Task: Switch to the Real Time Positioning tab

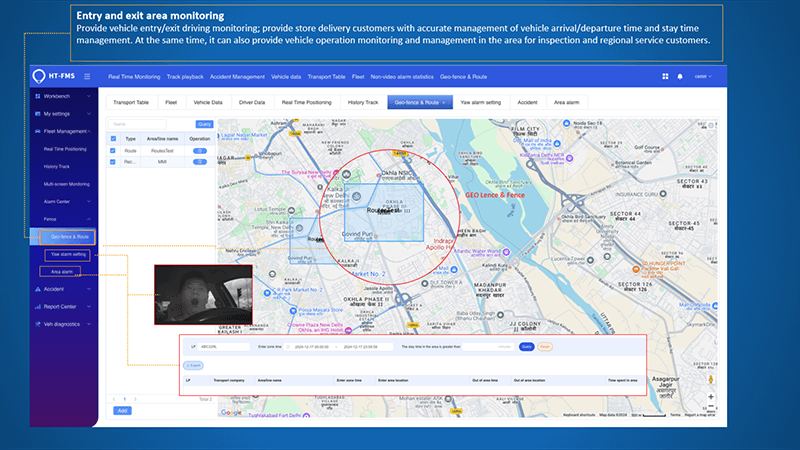Action: (x=307, y=103)
